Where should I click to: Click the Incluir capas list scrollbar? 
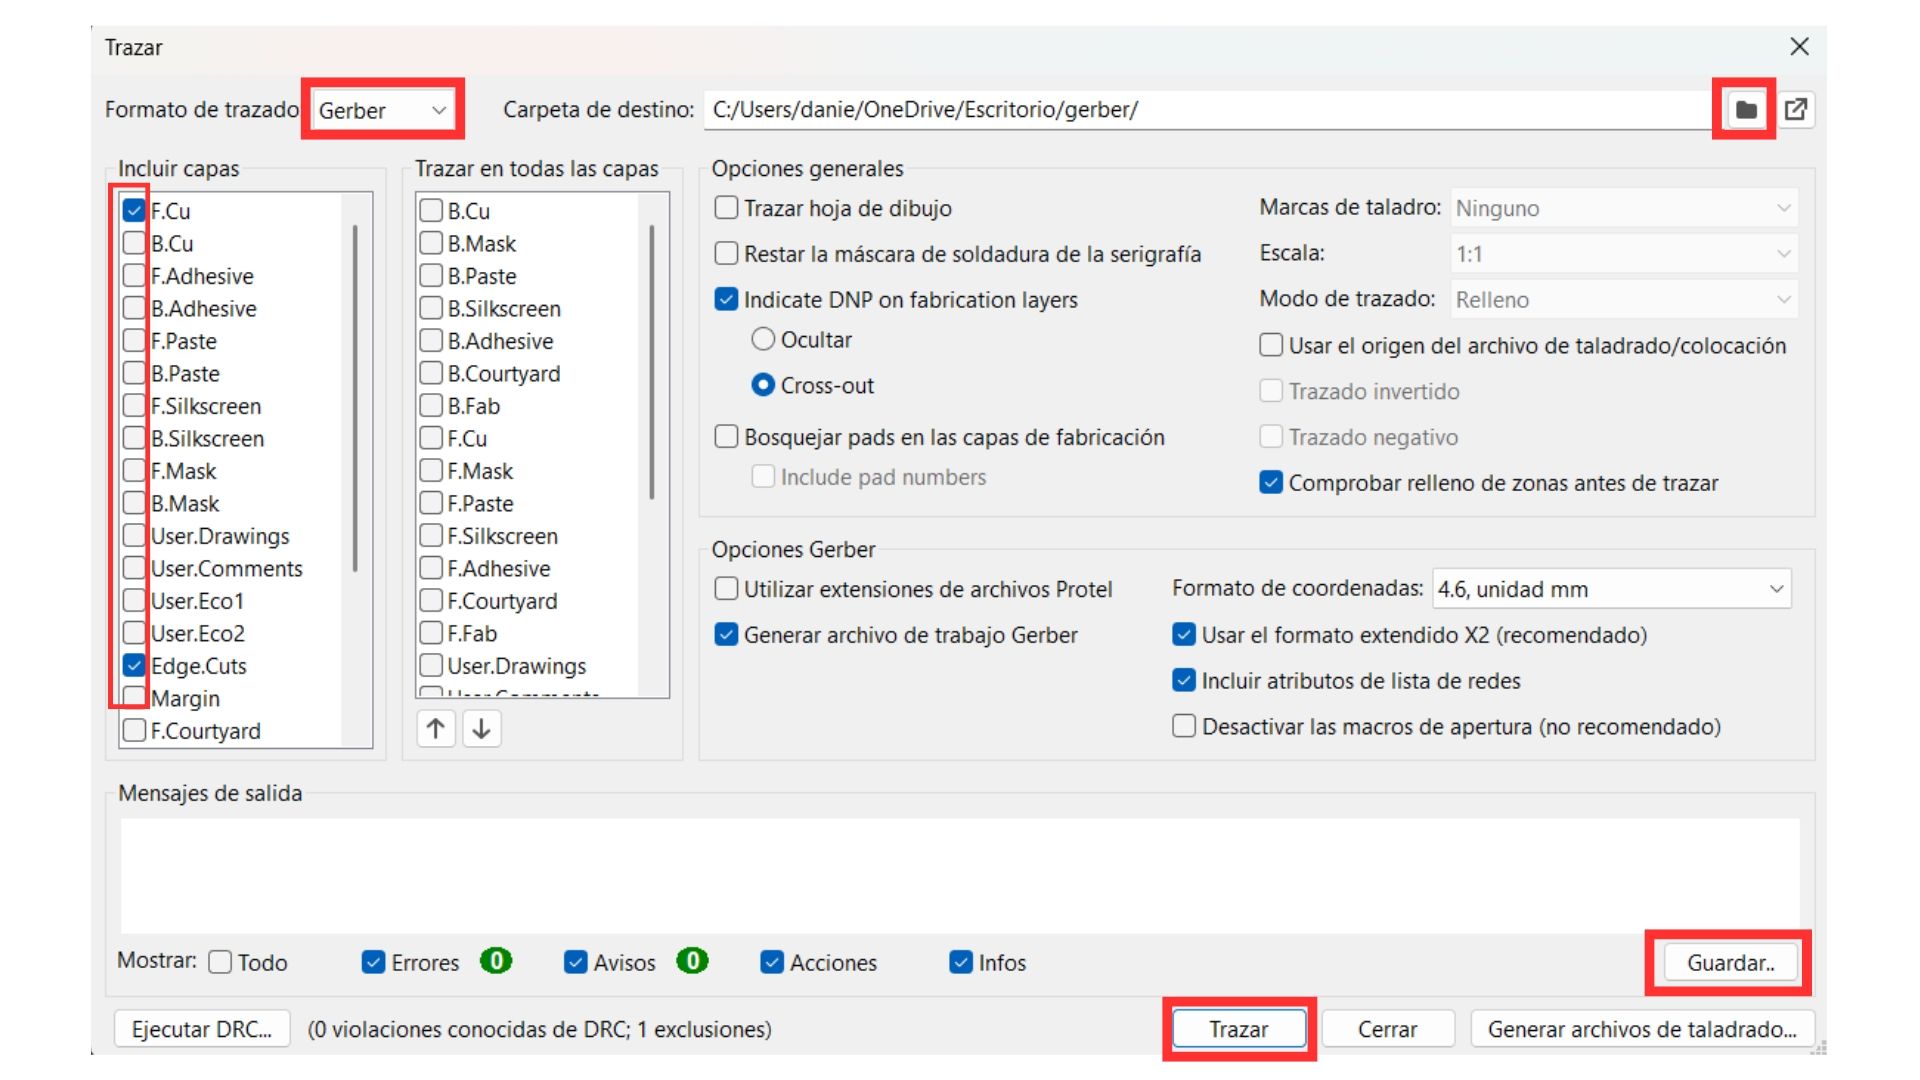[x=355, y=400]
